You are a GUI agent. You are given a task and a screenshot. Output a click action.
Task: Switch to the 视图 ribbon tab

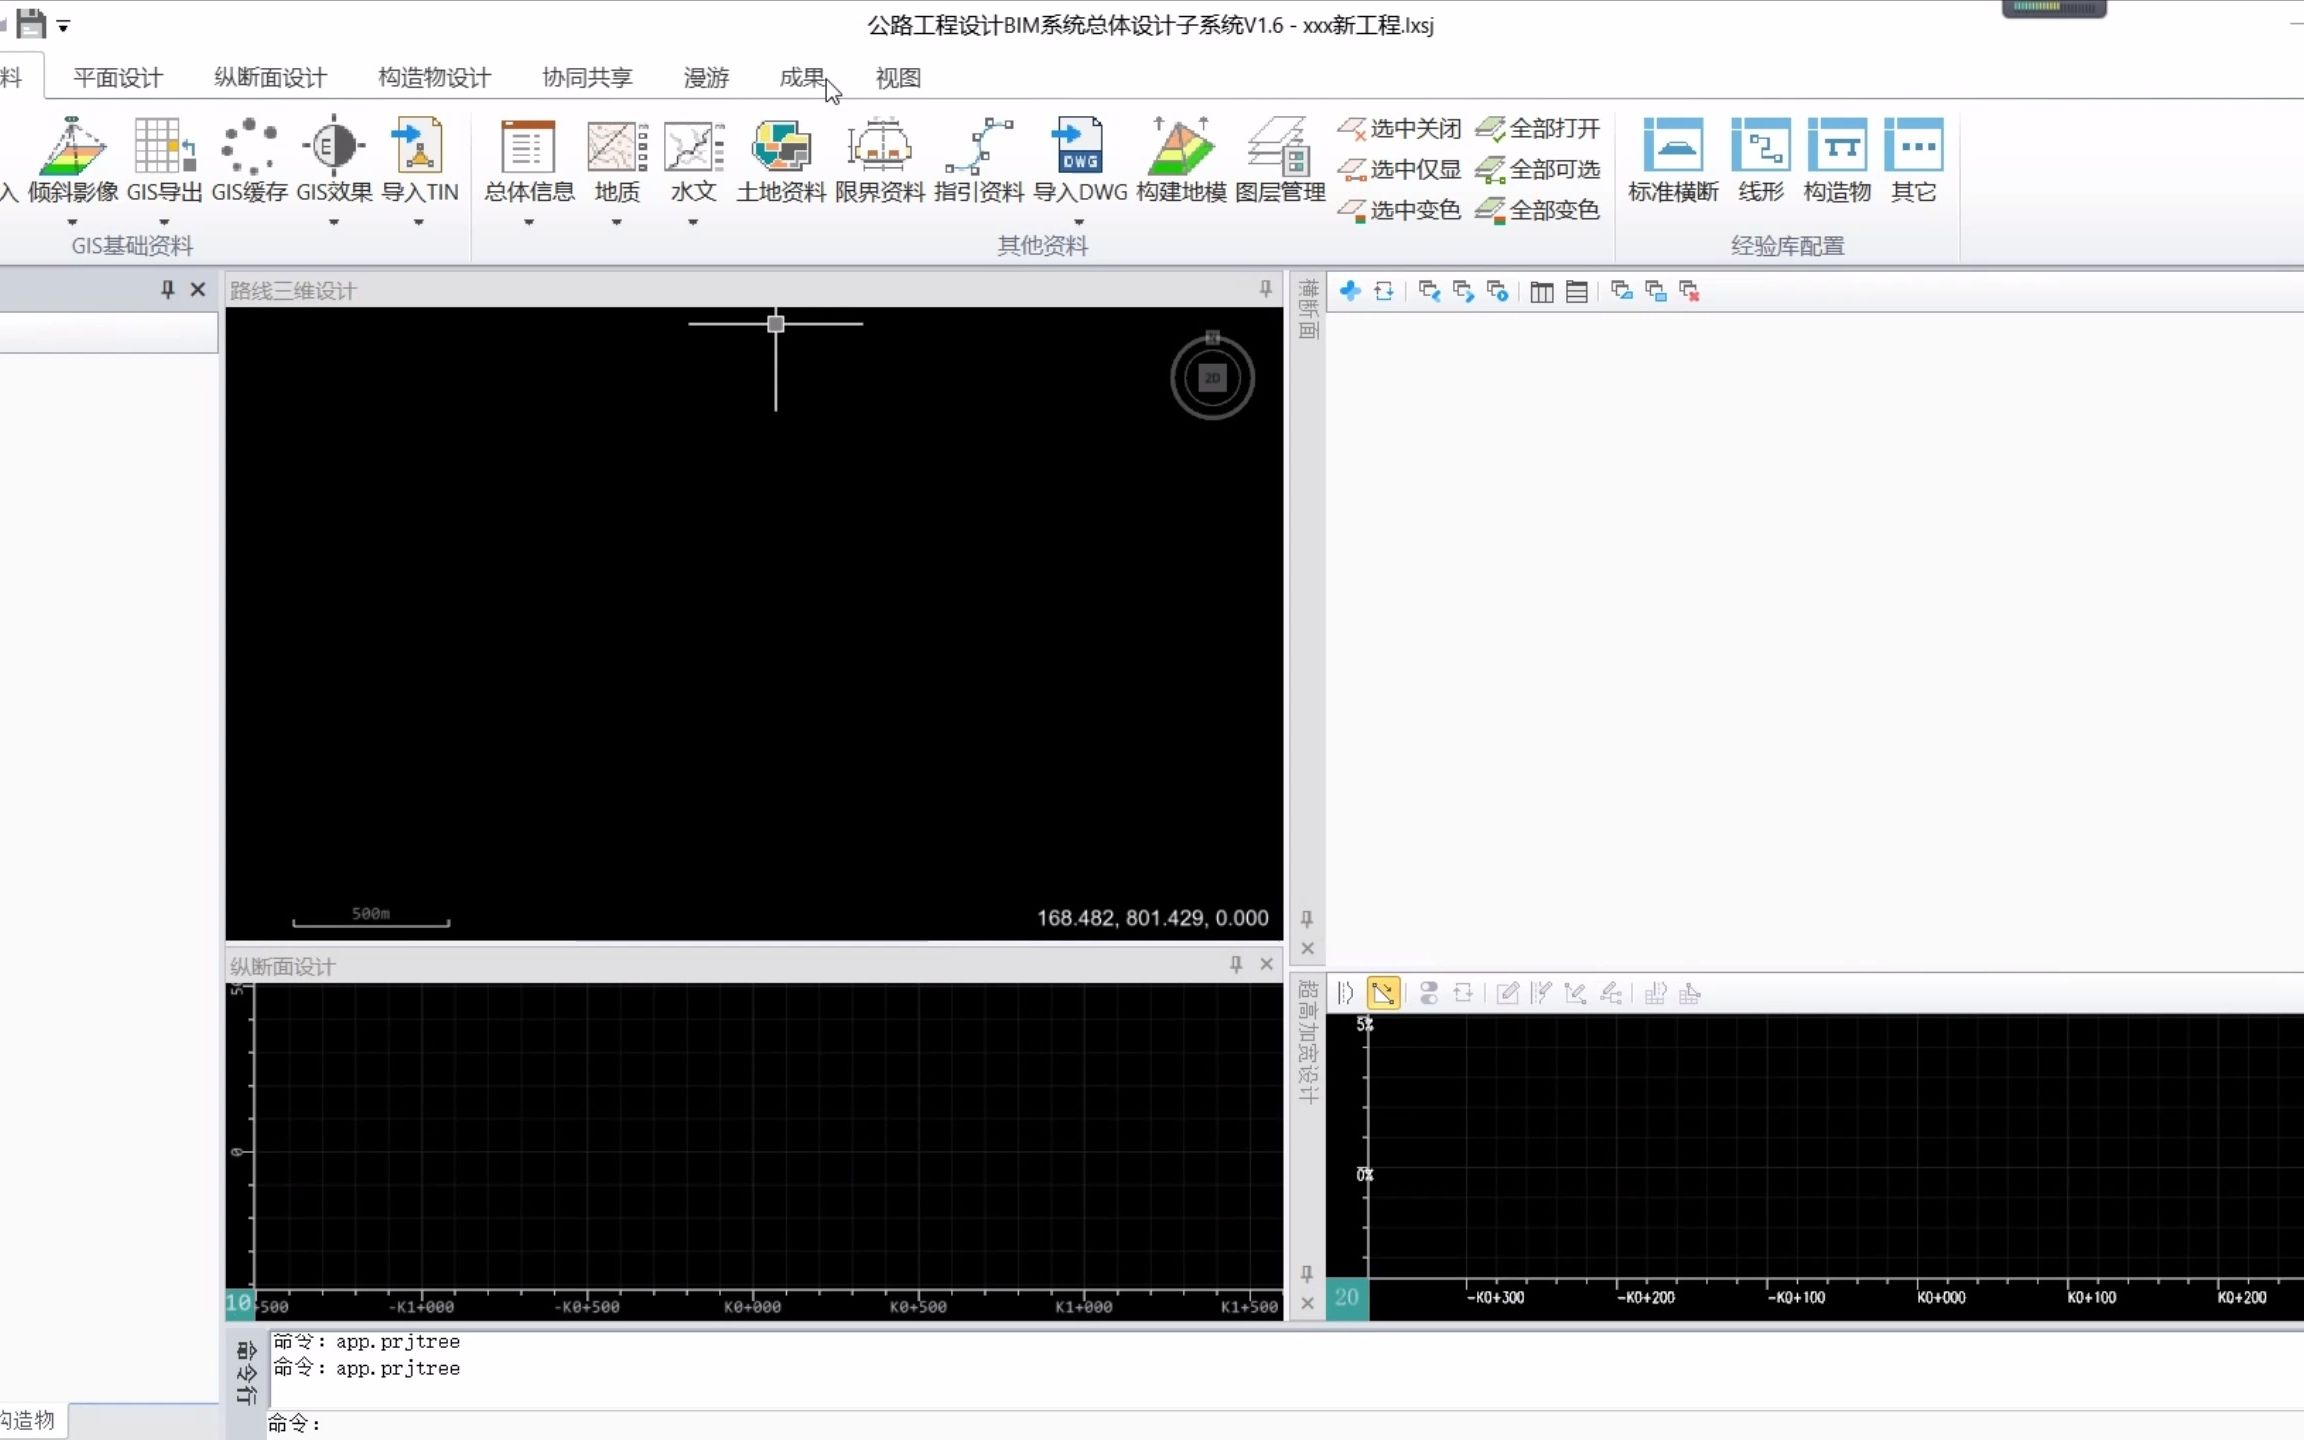coord(896,77)
